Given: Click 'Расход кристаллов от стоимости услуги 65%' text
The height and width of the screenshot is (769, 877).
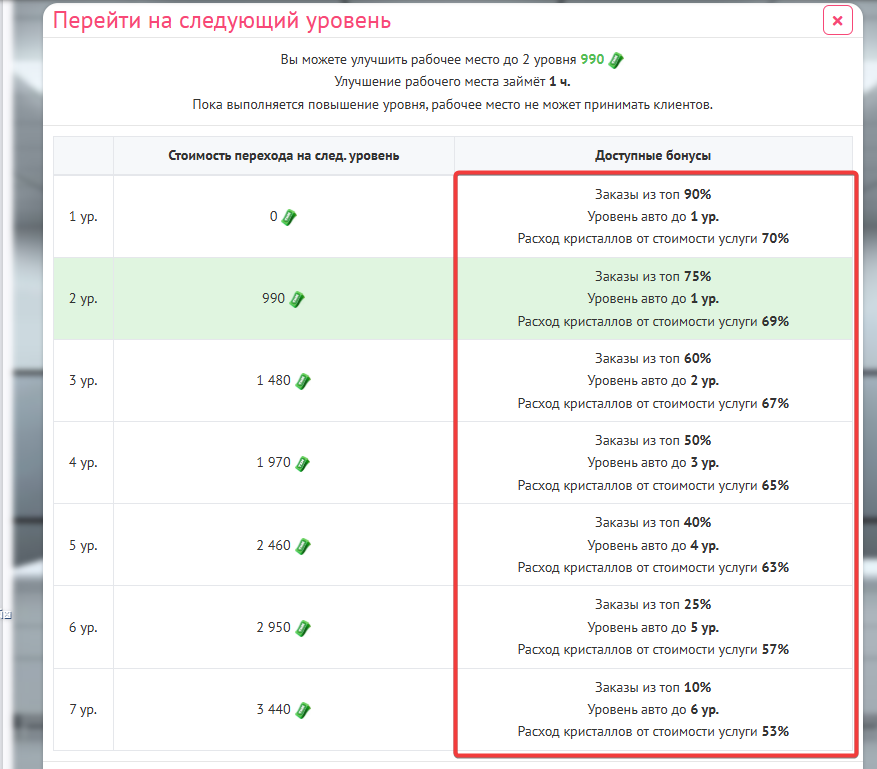Looking at the screenshot, I should click(x=653, y=485).
